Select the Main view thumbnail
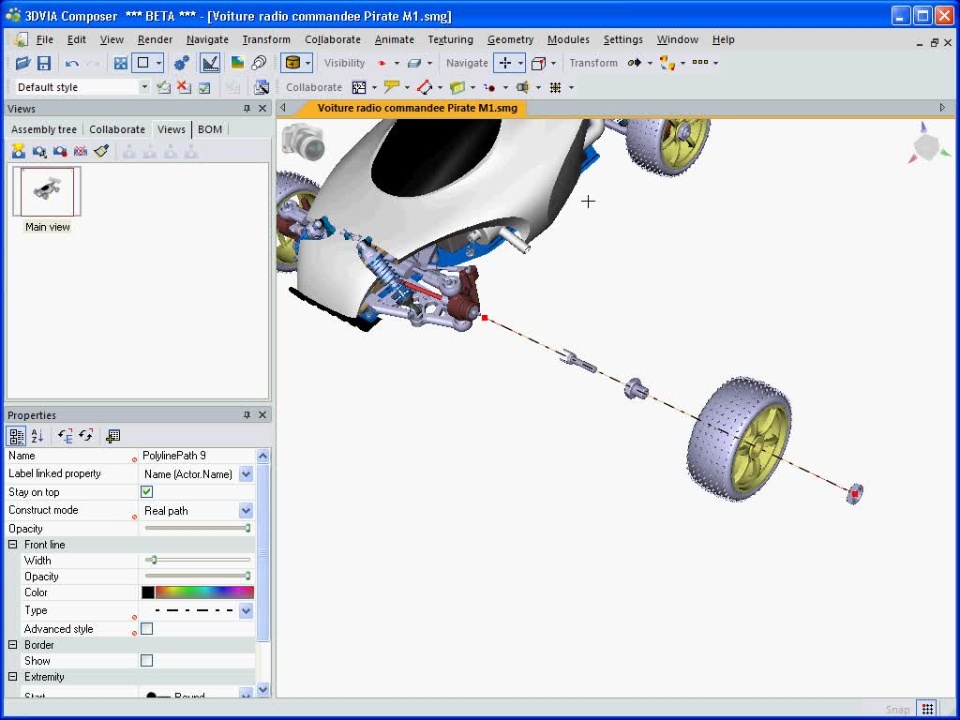This screenshot has width=960, height=720. tap(47, 192)
